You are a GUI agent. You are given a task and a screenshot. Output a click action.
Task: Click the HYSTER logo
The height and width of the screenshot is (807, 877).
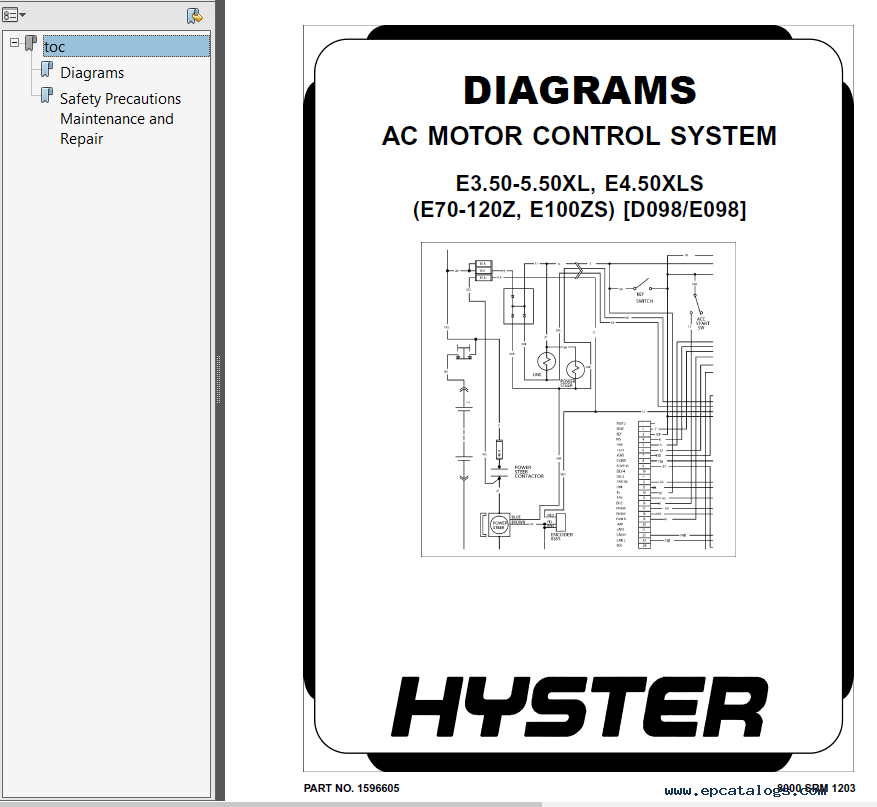(579, 707)
